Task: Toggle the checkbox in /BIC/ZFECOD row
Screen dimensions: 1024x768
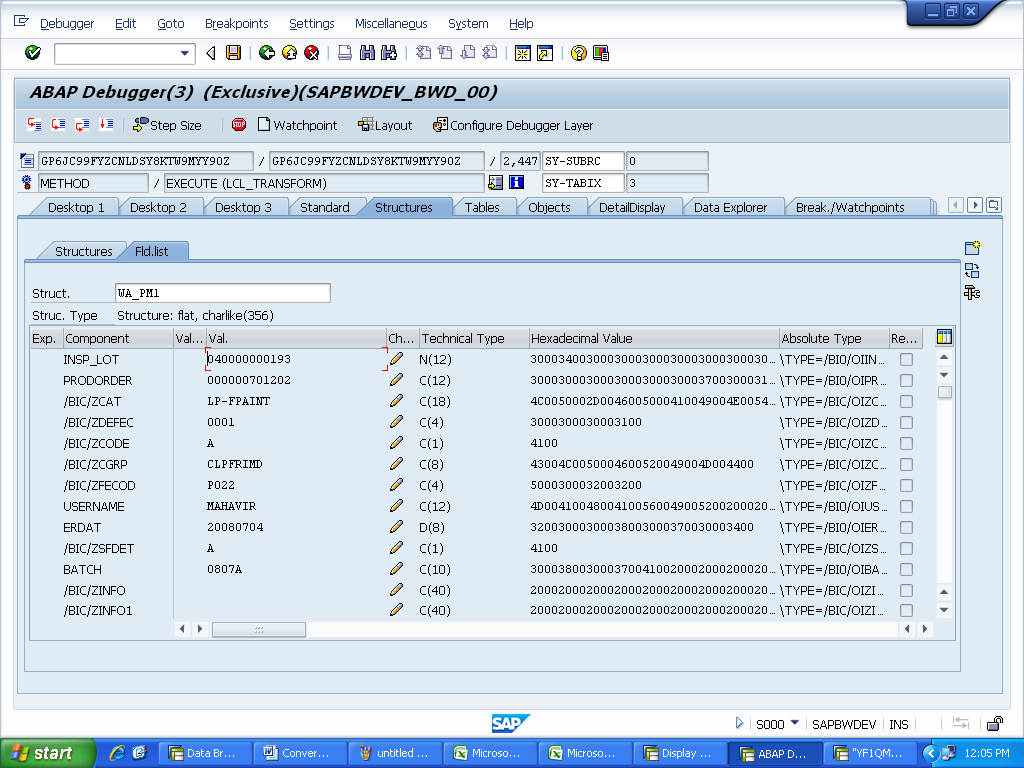Action: point(906,485)
